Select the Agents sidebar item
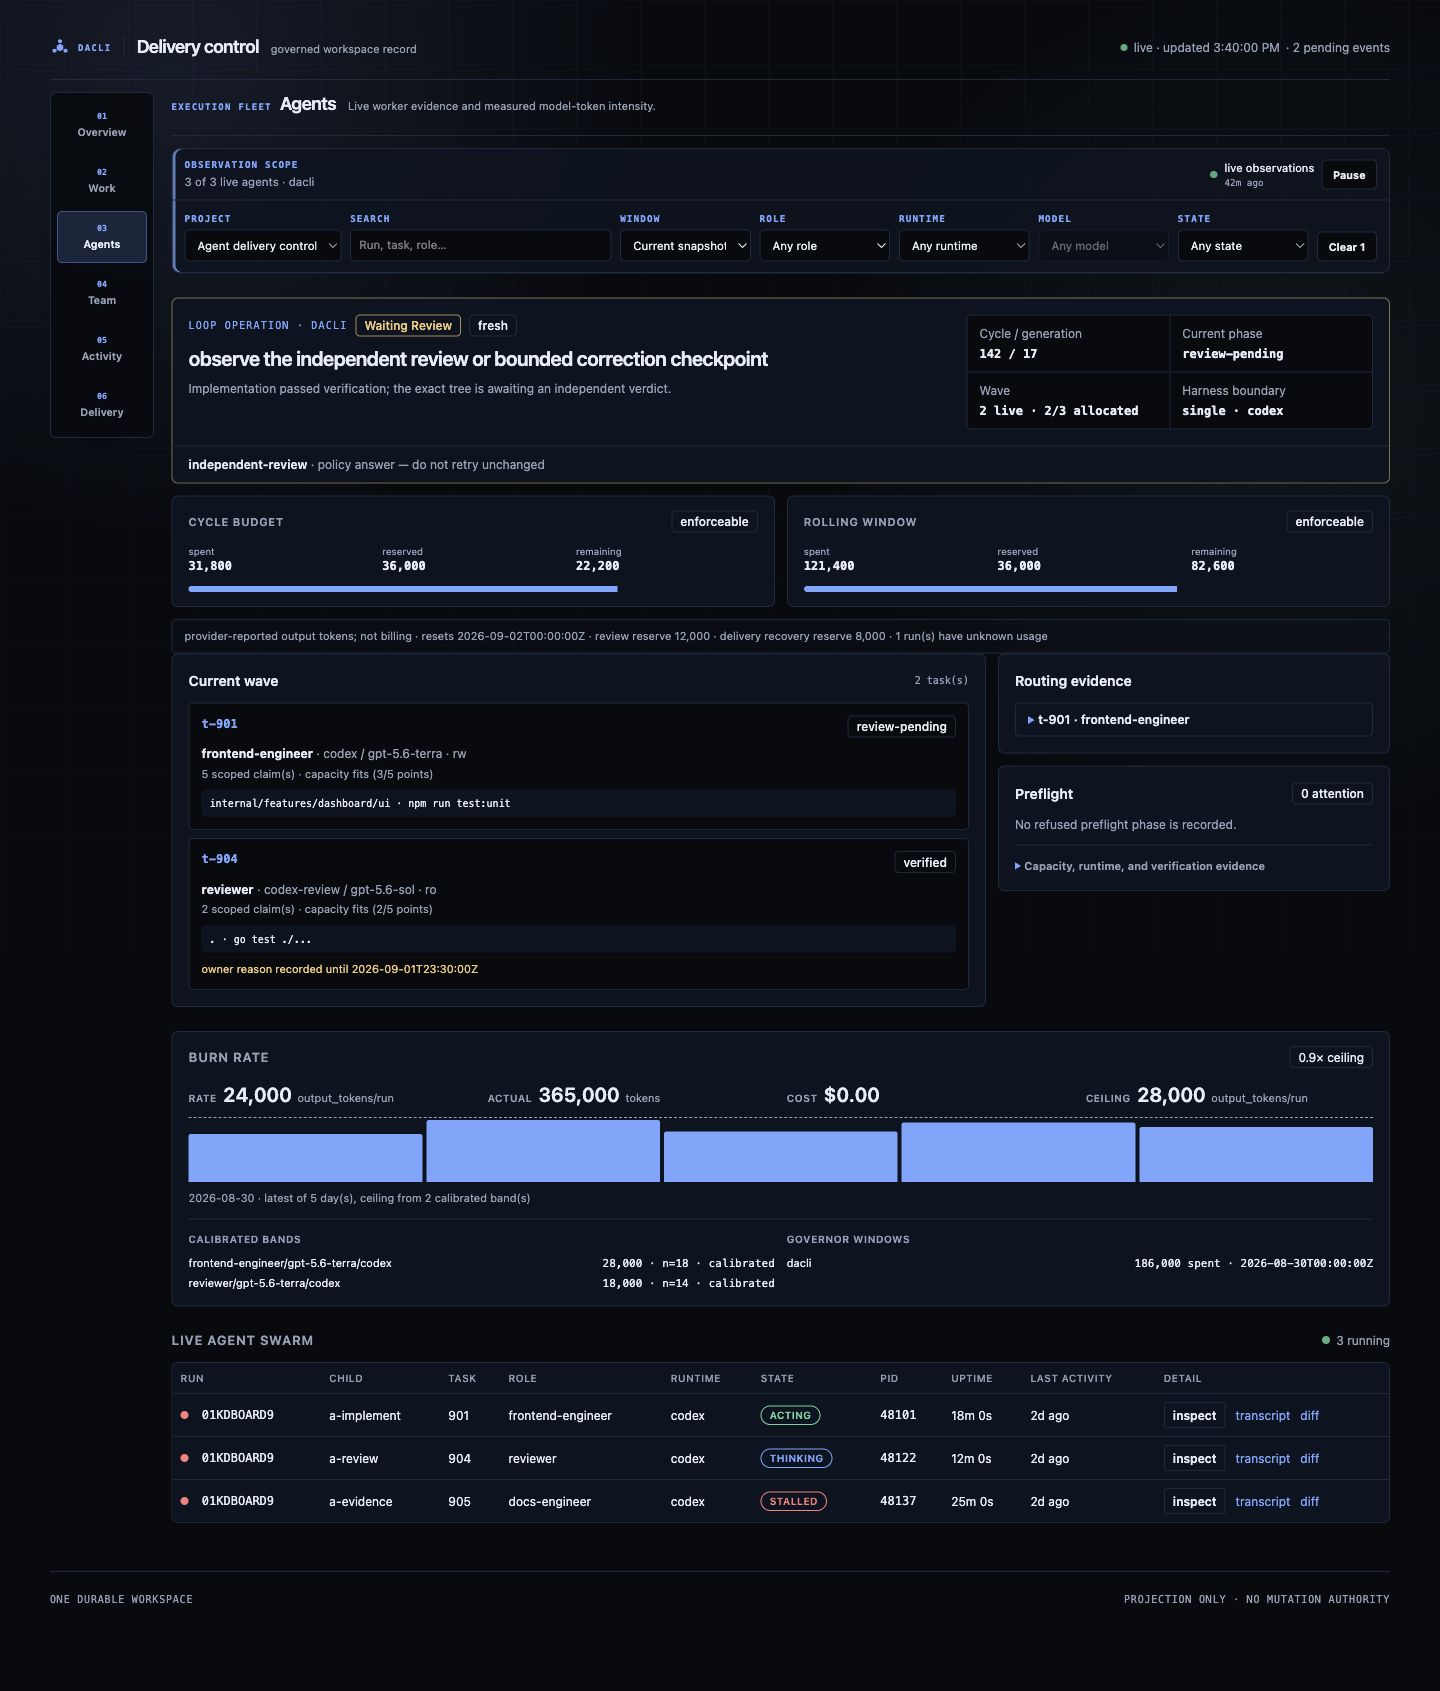The image size is (1440, 1691). coord(102,237)
